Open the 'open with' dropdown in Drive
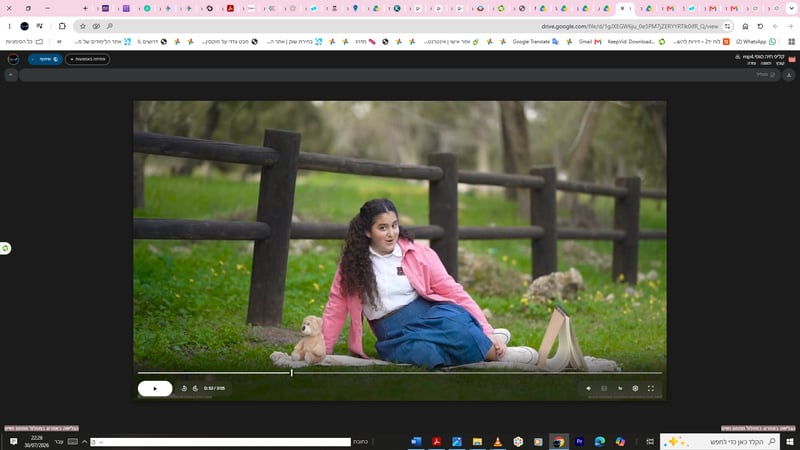Screen dimensions: 800x450 87,59
